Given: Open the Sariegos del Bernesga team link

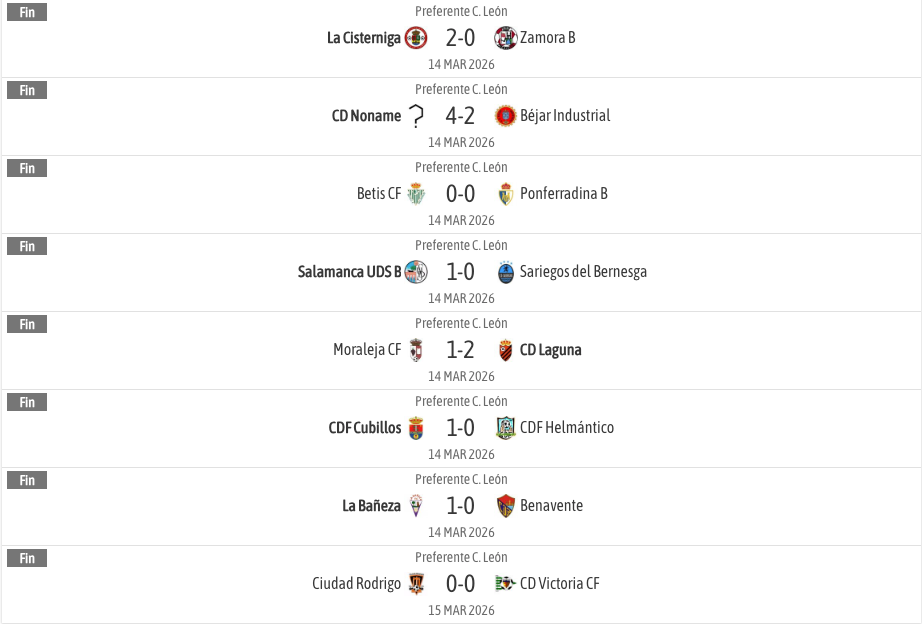Looking at the screenshot, I should coord(583,272).
